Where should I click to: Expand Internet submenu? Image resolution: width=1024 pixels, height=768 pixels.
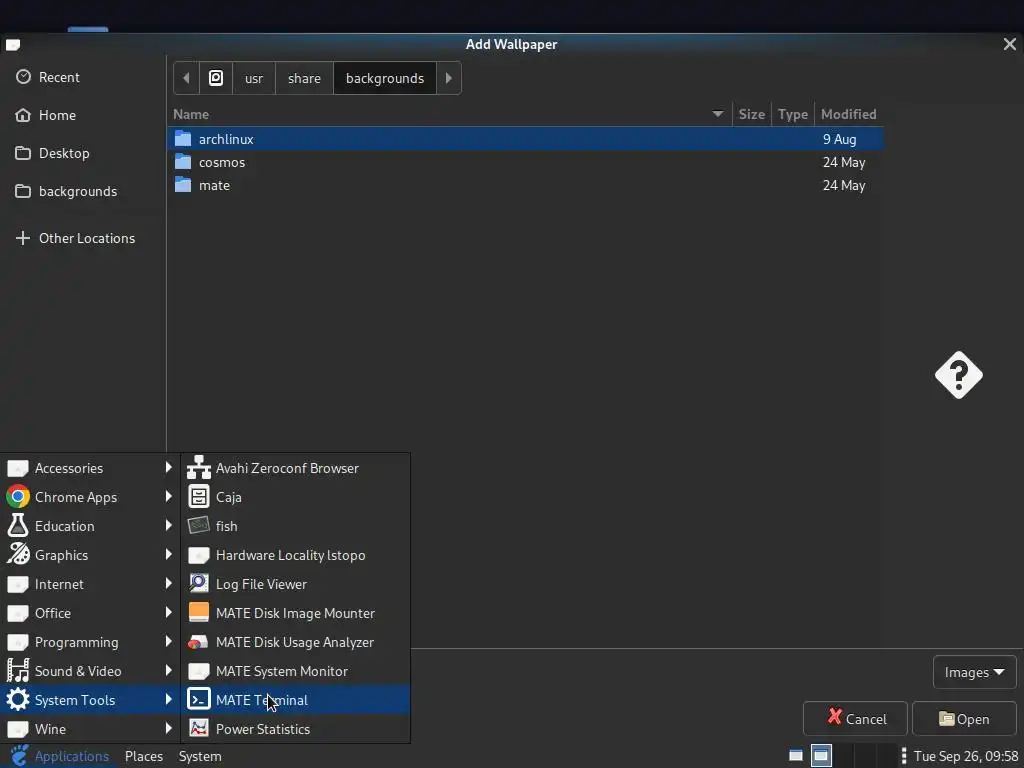coord(90,584)
